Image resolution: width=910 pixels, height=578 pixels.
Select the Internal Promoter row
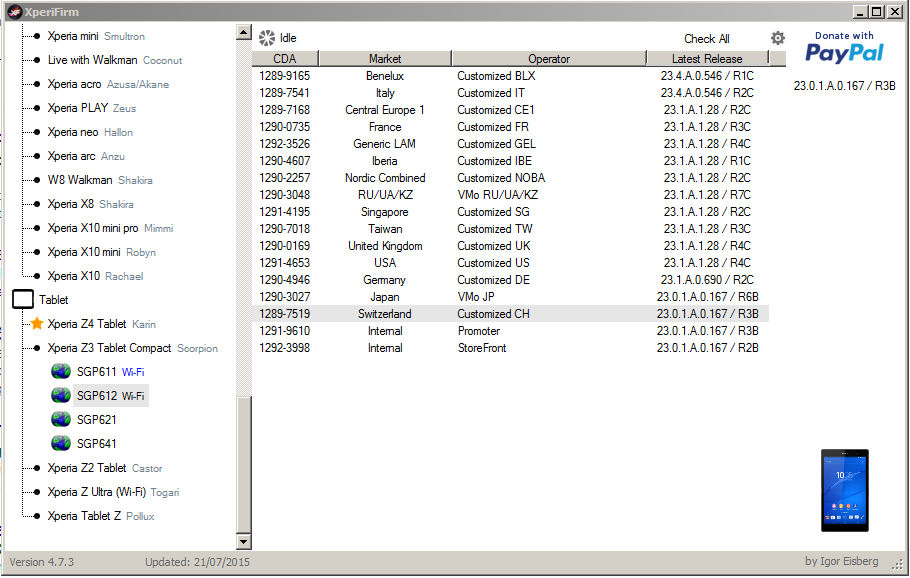(x=511, y=331)
